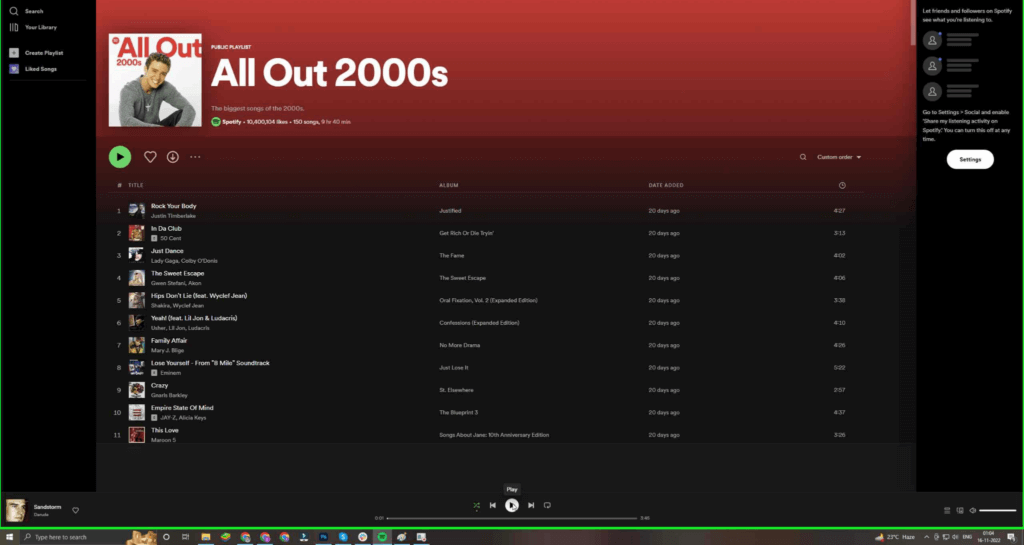Click the Sandstorm now-playing cover art
Screen dimensions: 1024x545
(16, 510)
